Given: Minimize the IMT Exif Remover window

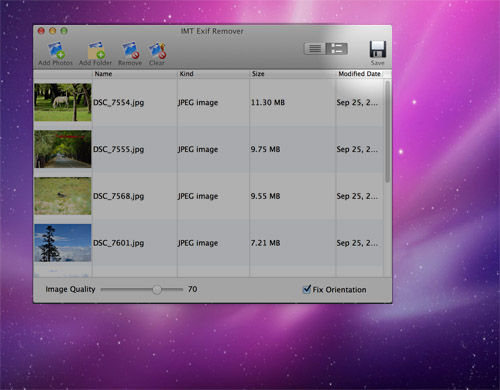Looking at the screenshot, I should pyautogui.click(x=53, y=31).
